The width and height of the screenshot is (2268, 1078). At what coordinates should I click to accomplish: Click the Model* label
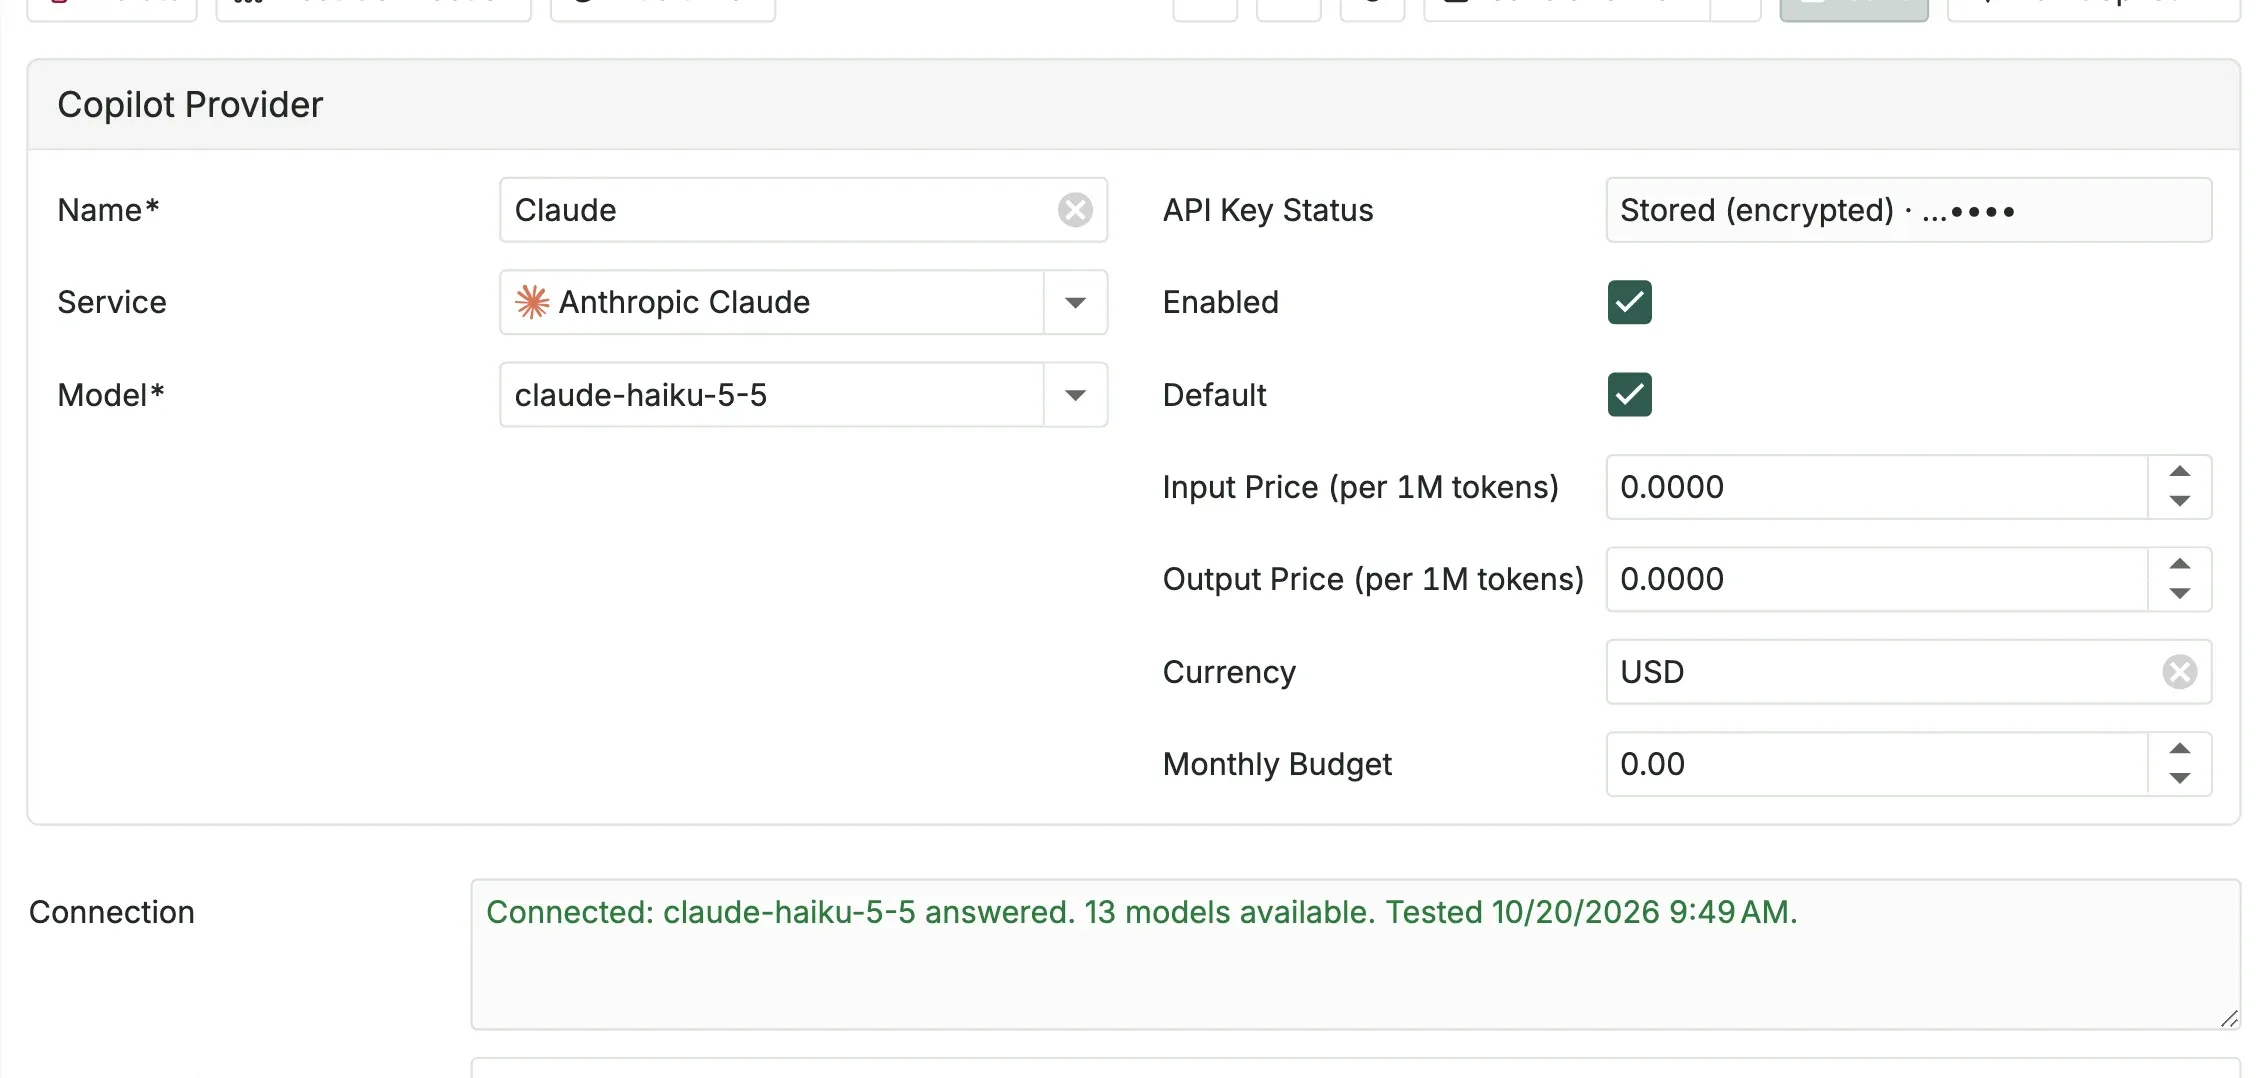111,395
